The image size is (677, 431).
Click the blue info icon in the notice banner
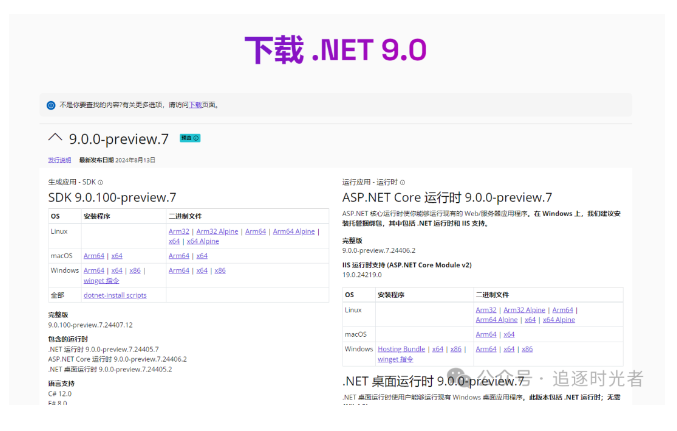[x=51, y=105]
